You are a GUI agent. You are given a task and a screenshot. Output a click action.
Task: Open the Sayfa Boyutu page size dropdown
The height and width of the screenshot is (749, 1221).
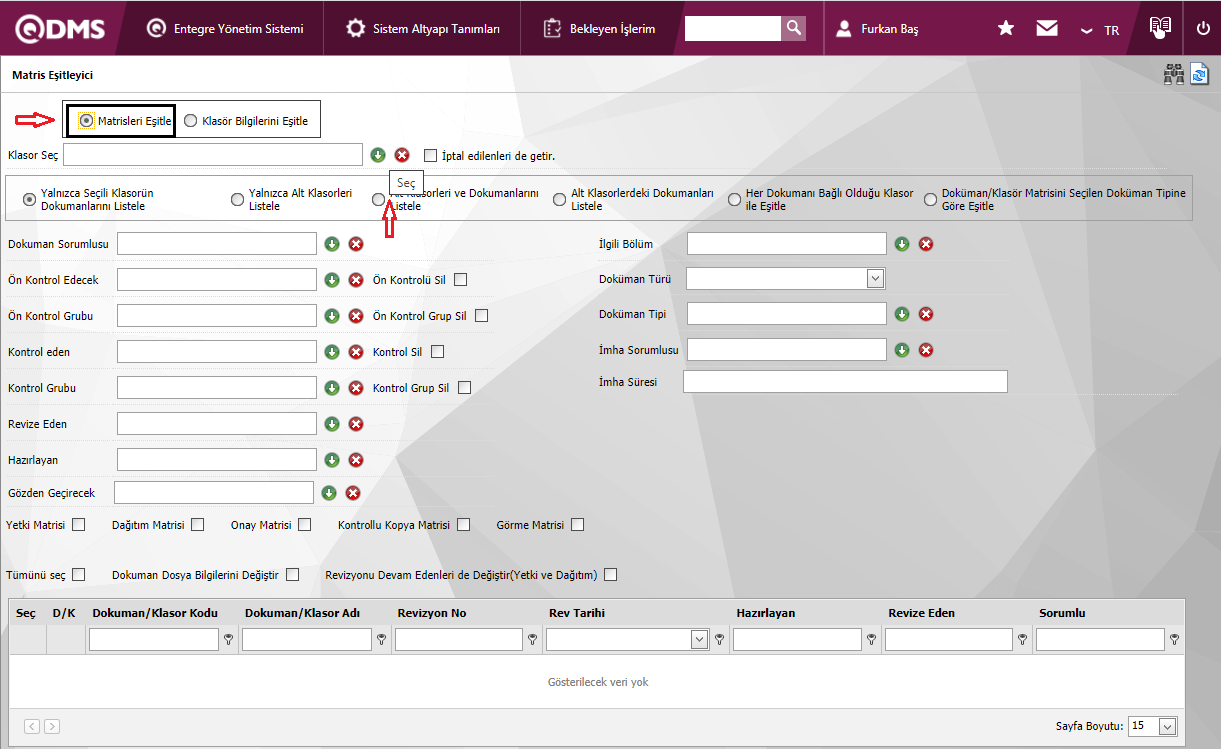pyautogui.click(x=1167, y=727)
